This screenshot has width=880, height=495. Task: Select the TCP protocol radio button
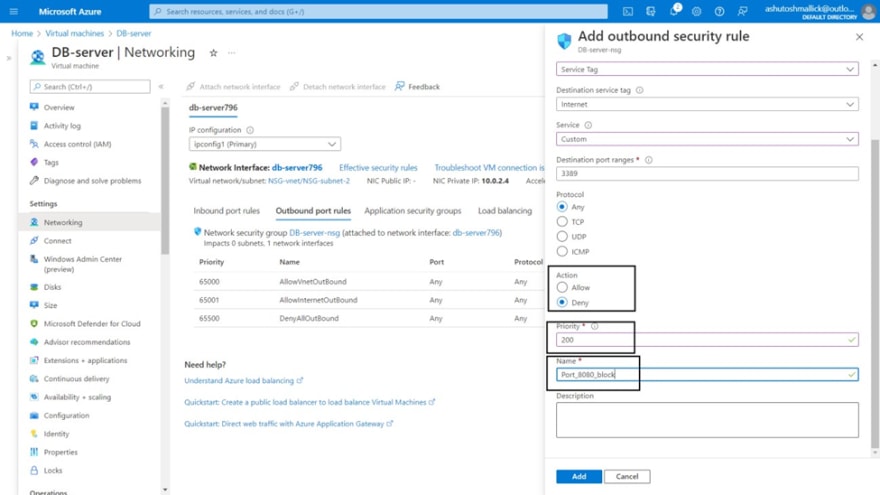pos(562,222)
